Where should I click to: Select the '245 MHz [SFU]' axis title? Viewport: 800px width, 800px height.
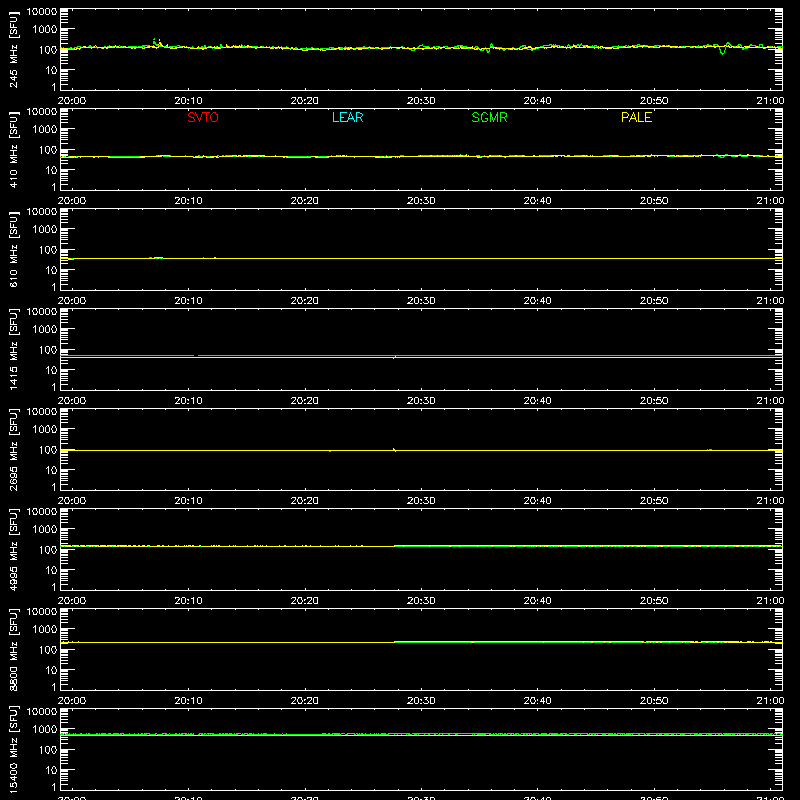[14, 49]
